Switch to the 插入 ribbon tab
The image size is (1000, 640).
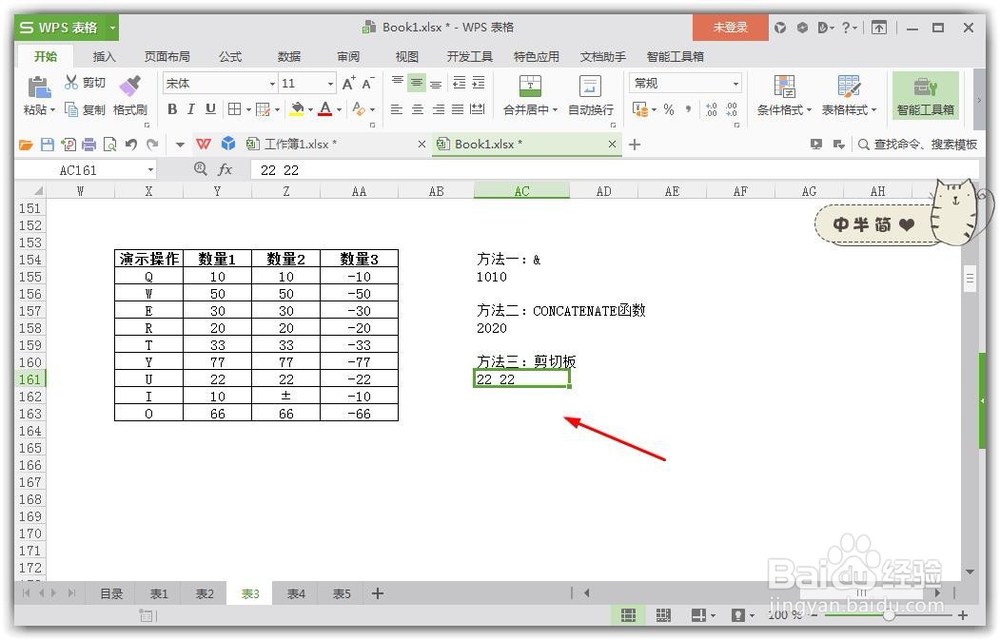[104, 57]
